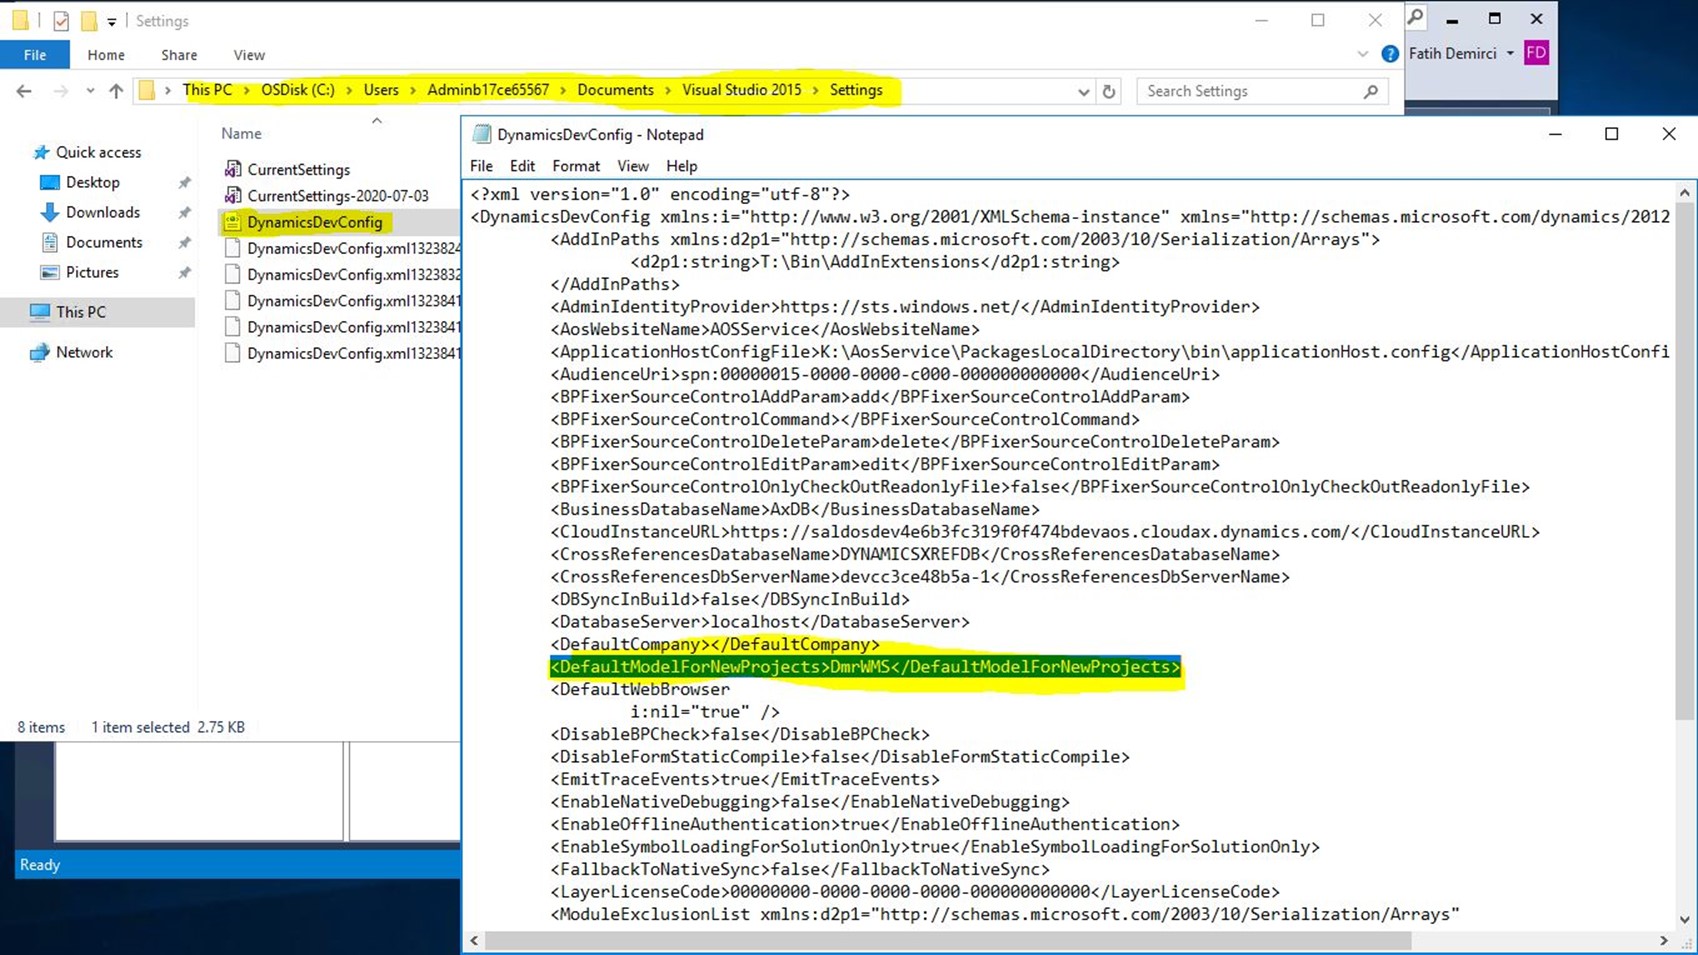This screenshot has width=1698, height=955.
Task: Click the CurrentSettings file icon
Action: click(232, 169)
